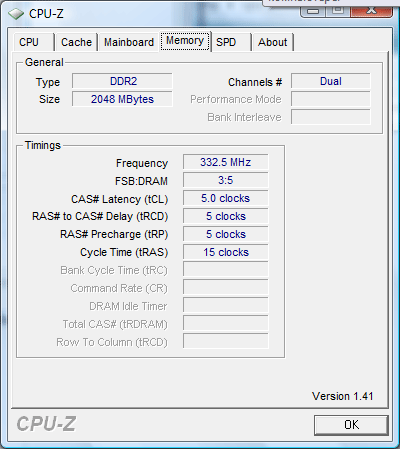Select the FSB:DRAM ratio field 3:5
The width and height of the screenshot is (400, 449).
226,180
